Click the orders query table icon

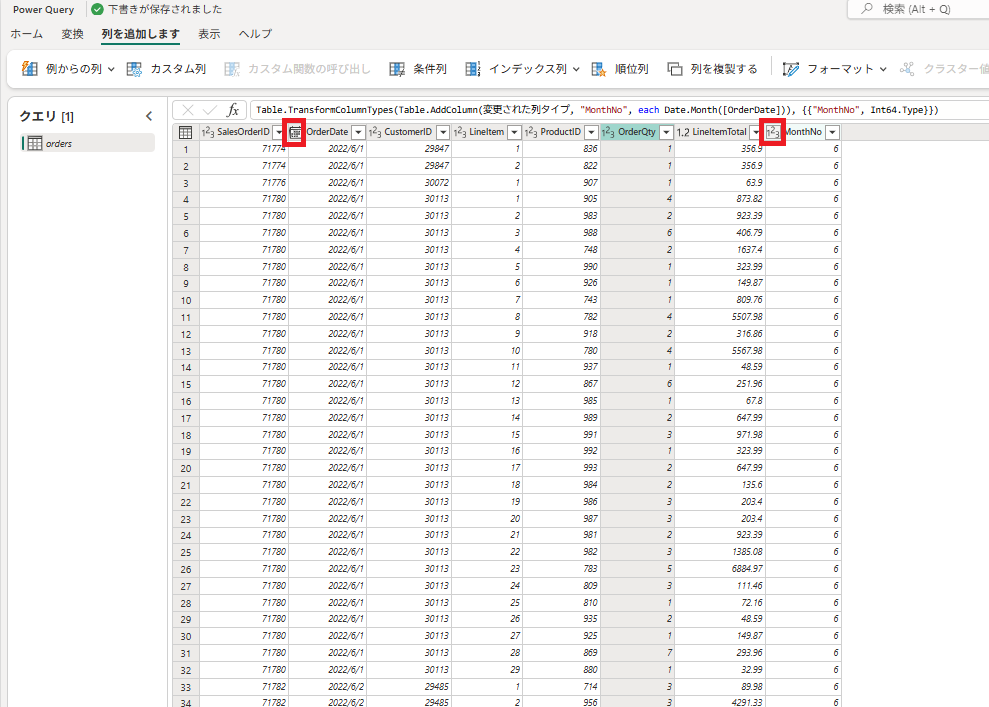pos(35,143)
